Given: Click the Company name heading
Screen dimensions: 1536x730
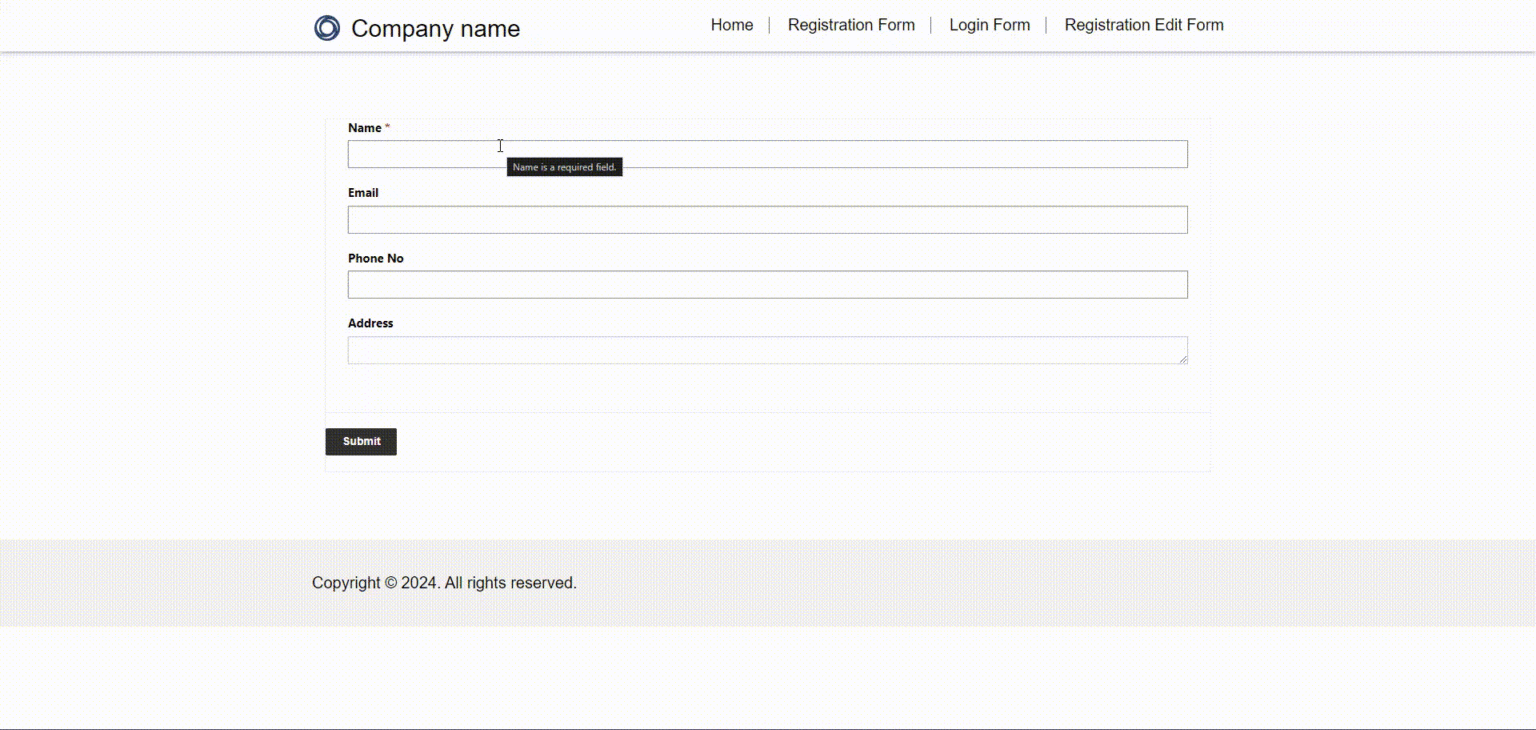Looking at the screenshot, I should point(435,29).
